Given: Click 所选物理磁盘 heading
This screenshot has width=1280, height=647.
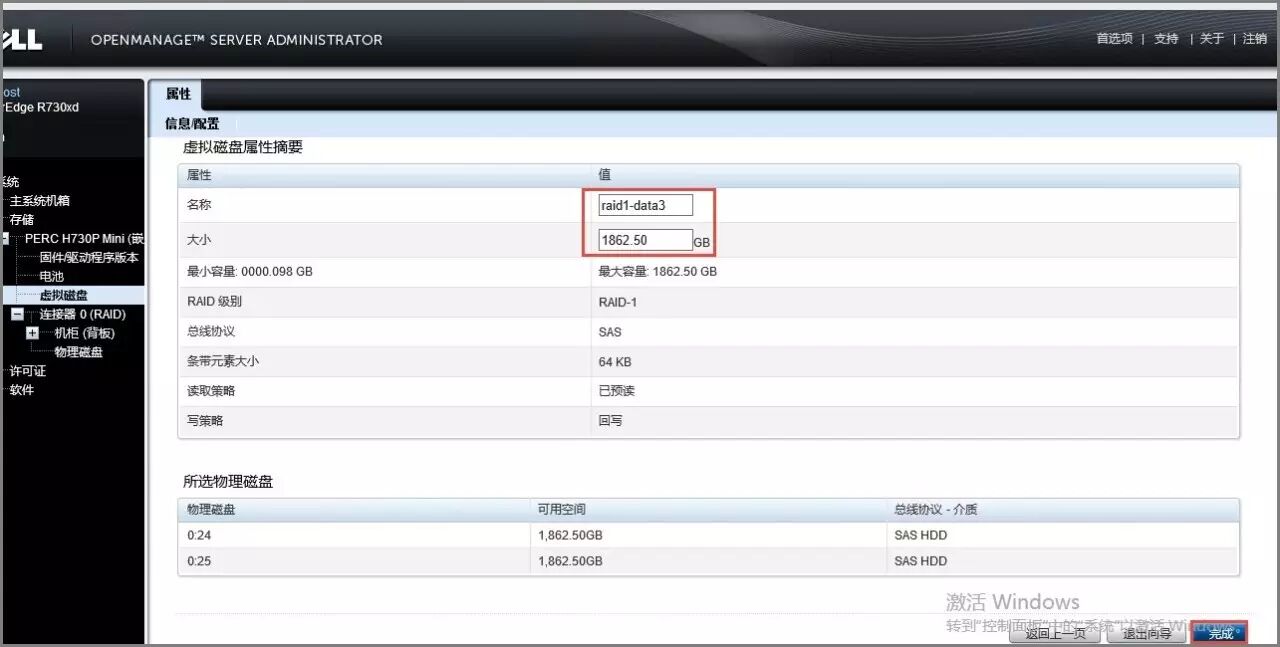Looking at the screenshot, I should coord(228,482).
